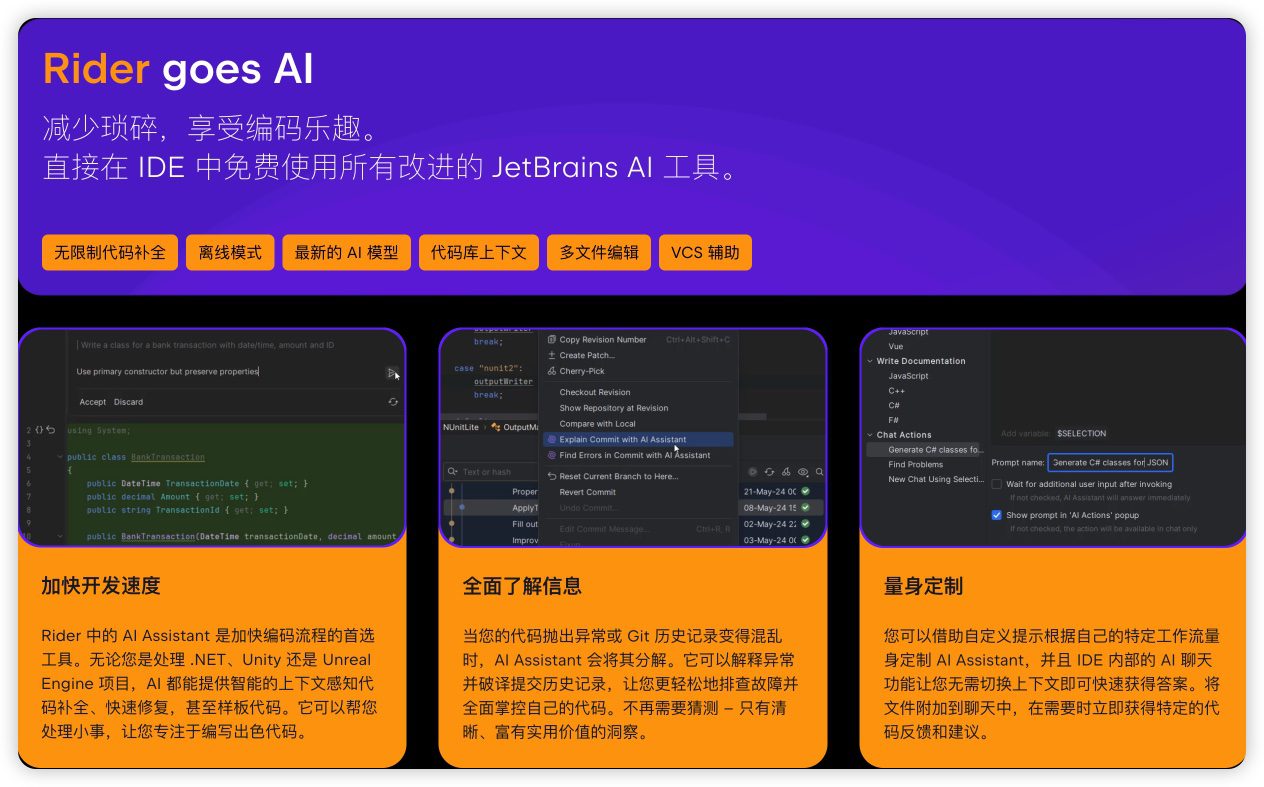Select 'Find Problems' in Chat Actions tree

(x=915, y=464)
